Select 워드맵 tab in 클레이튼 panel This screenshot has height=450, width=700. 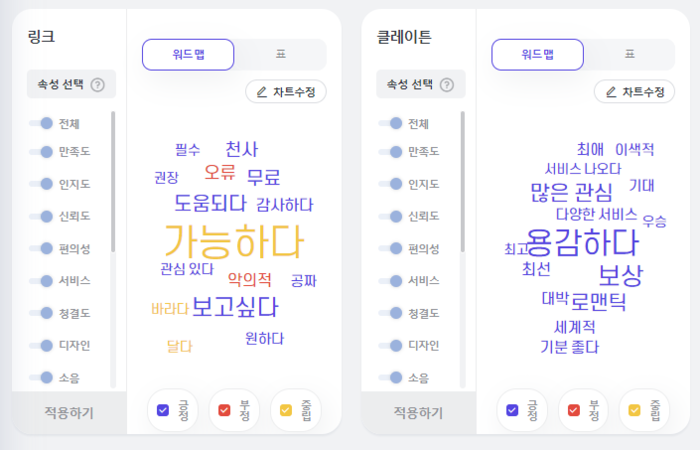click(x=538, y=54)
